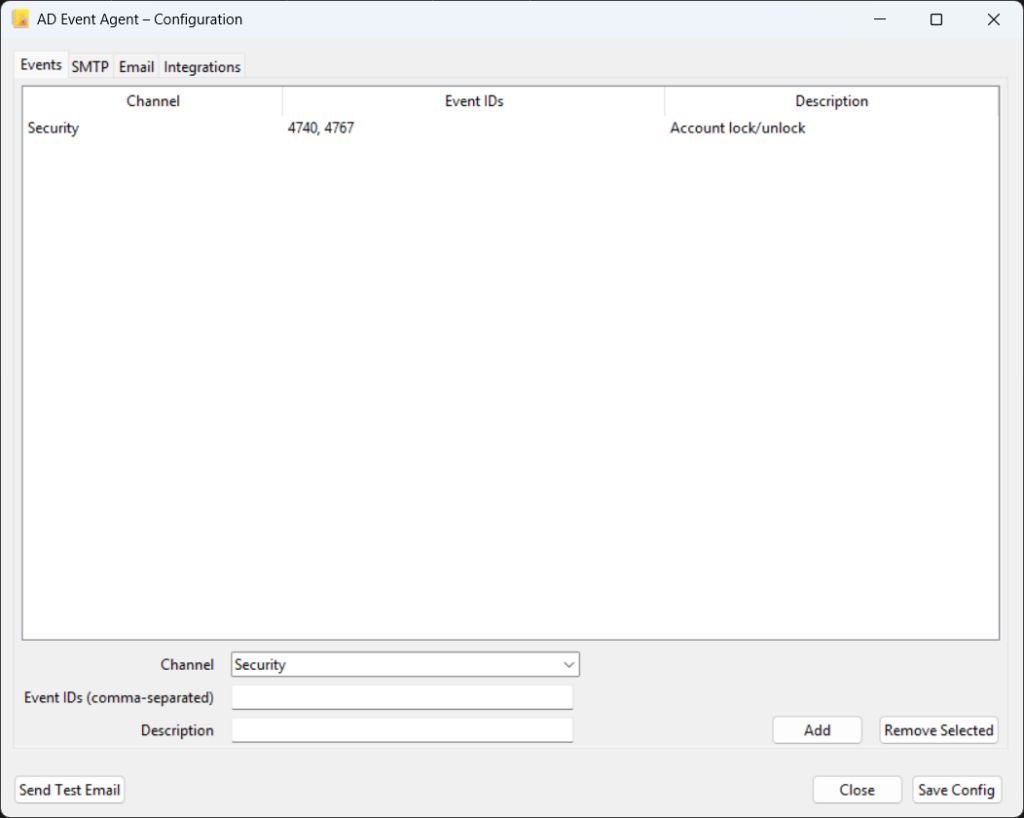
Task: Save the configuration with Save Config
Action: click(x=956, y=790)
